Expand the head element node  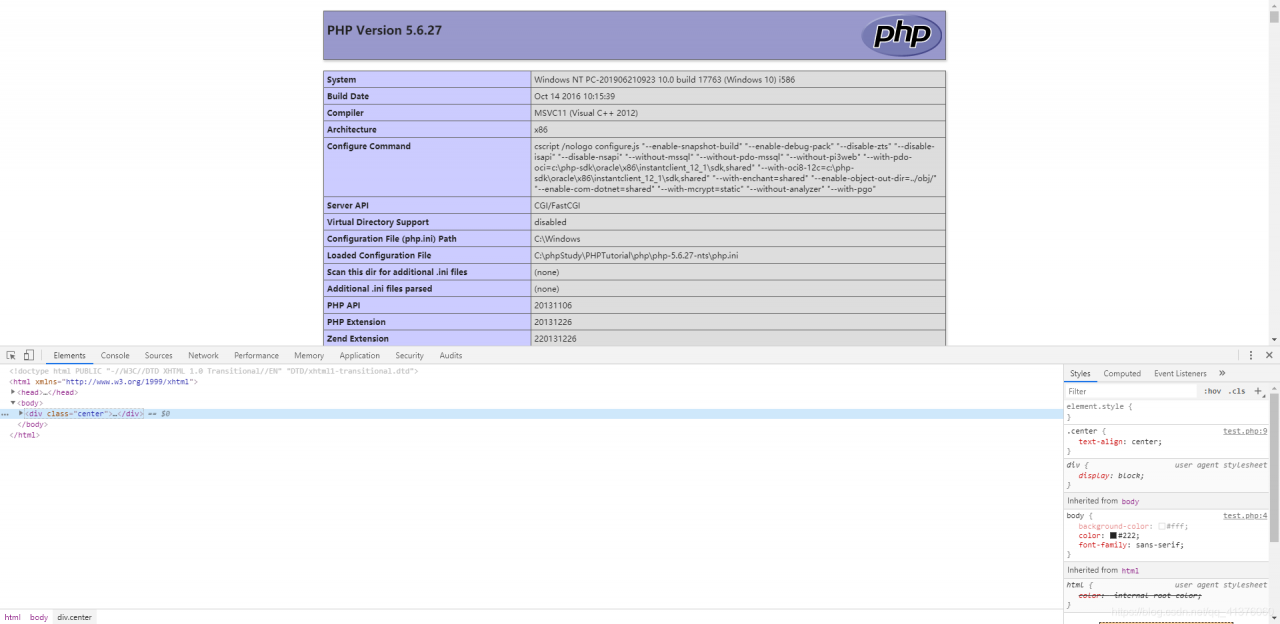13,392
